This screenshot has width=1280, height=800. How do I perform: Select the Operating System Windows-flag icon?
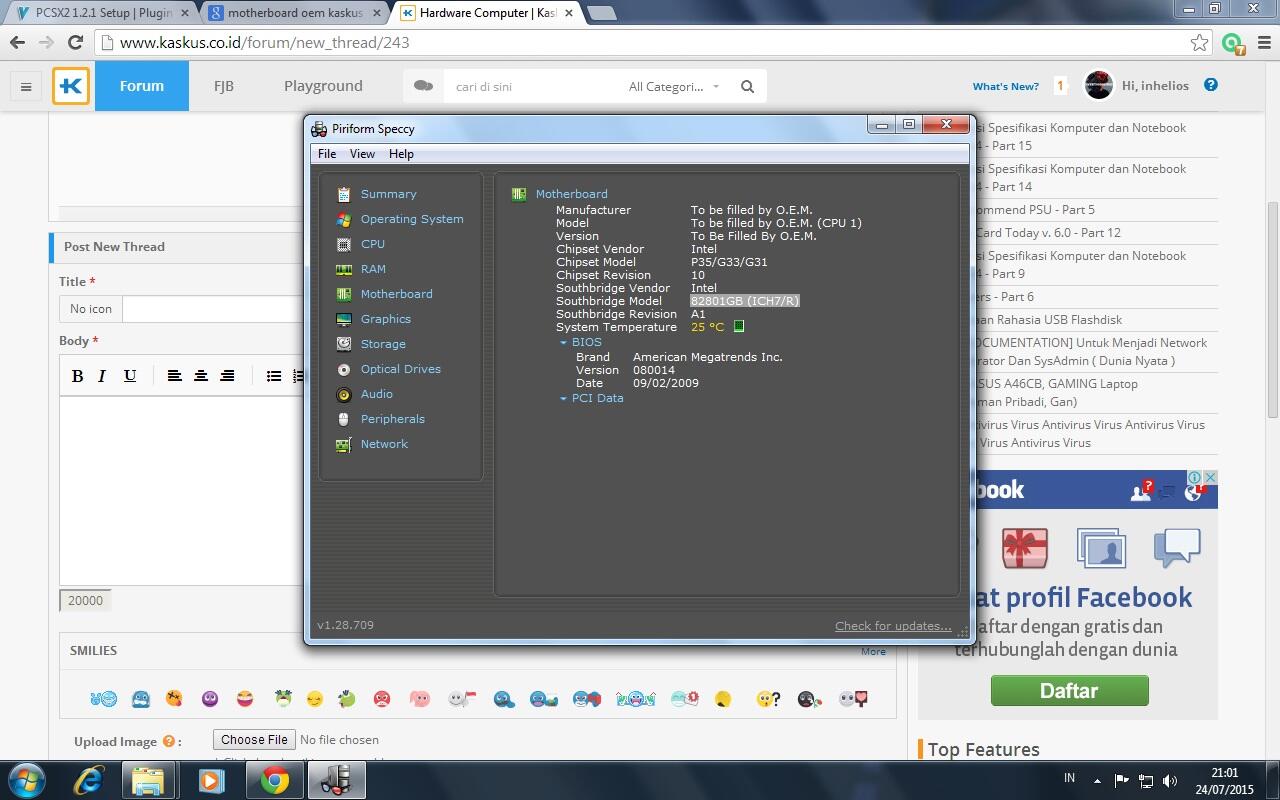click(344, 219)
